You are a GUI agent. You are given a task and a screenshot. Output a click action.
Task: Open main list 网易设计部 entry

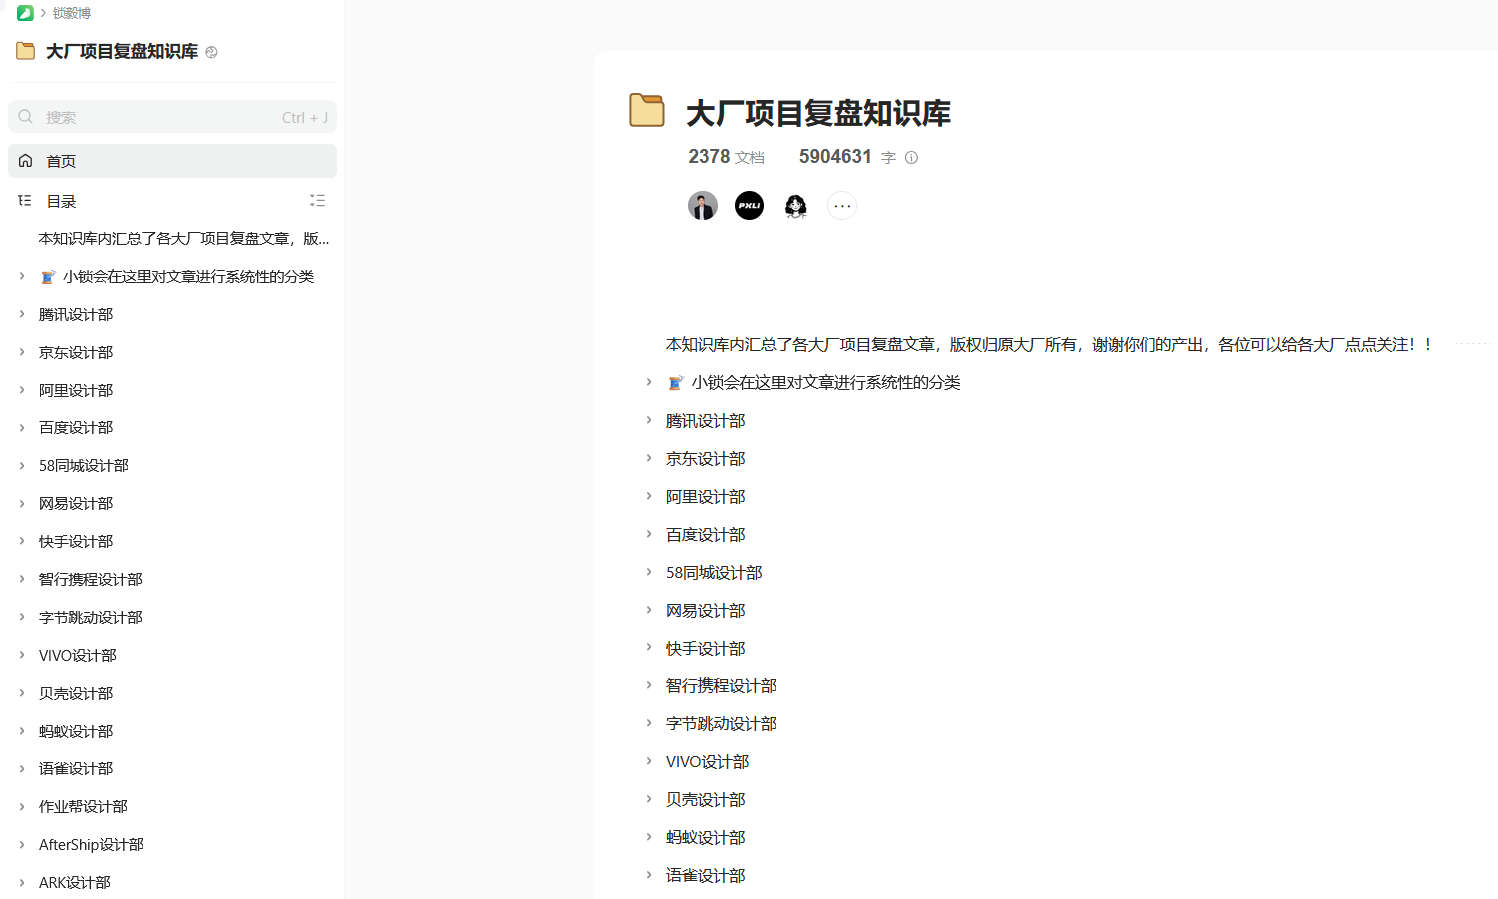click(x=706, y=611)
